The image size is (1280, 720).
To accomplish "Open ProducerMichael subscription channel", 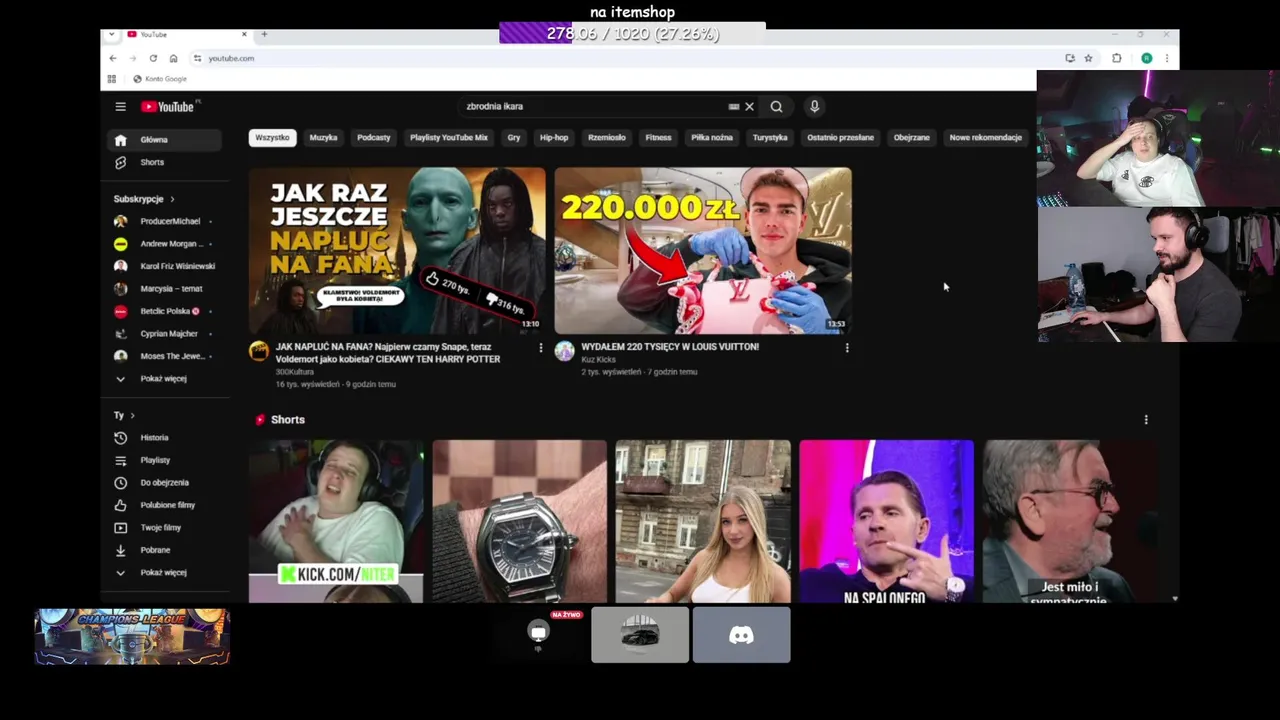I will point(164,221).
